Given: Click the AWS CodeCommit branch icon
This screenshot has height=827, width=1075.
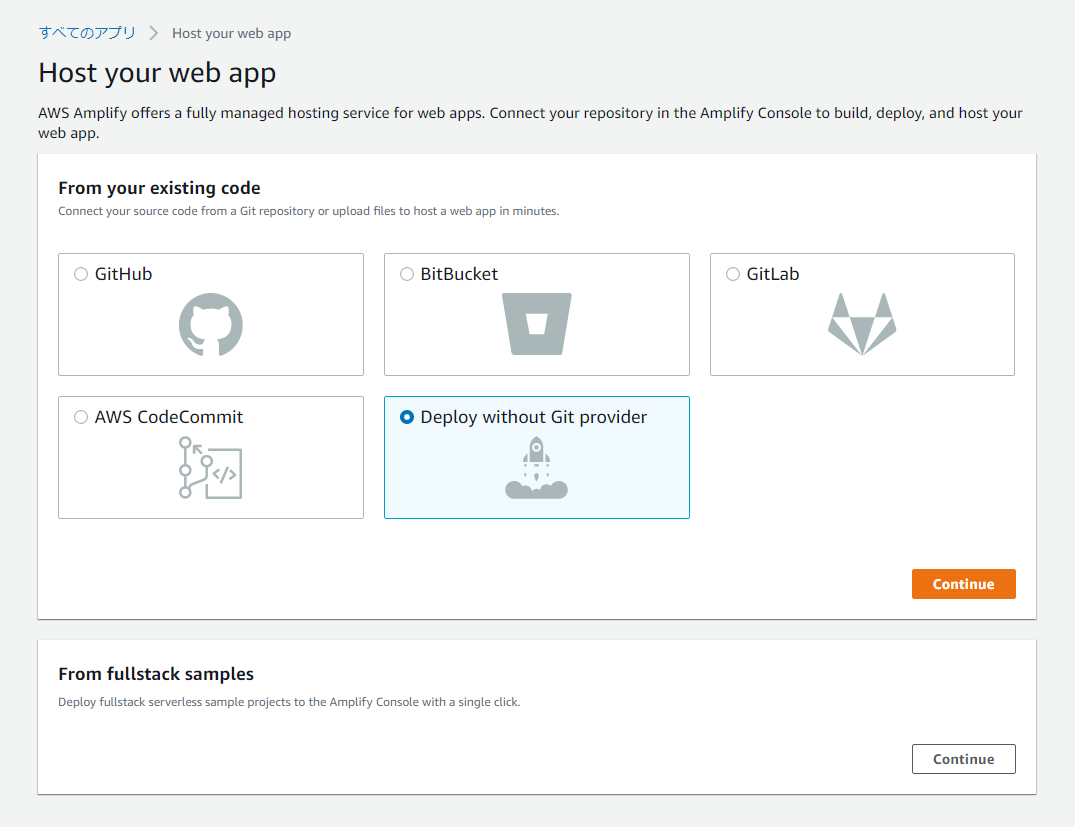Looking at the screenshot, I should (x=210, y=468).
